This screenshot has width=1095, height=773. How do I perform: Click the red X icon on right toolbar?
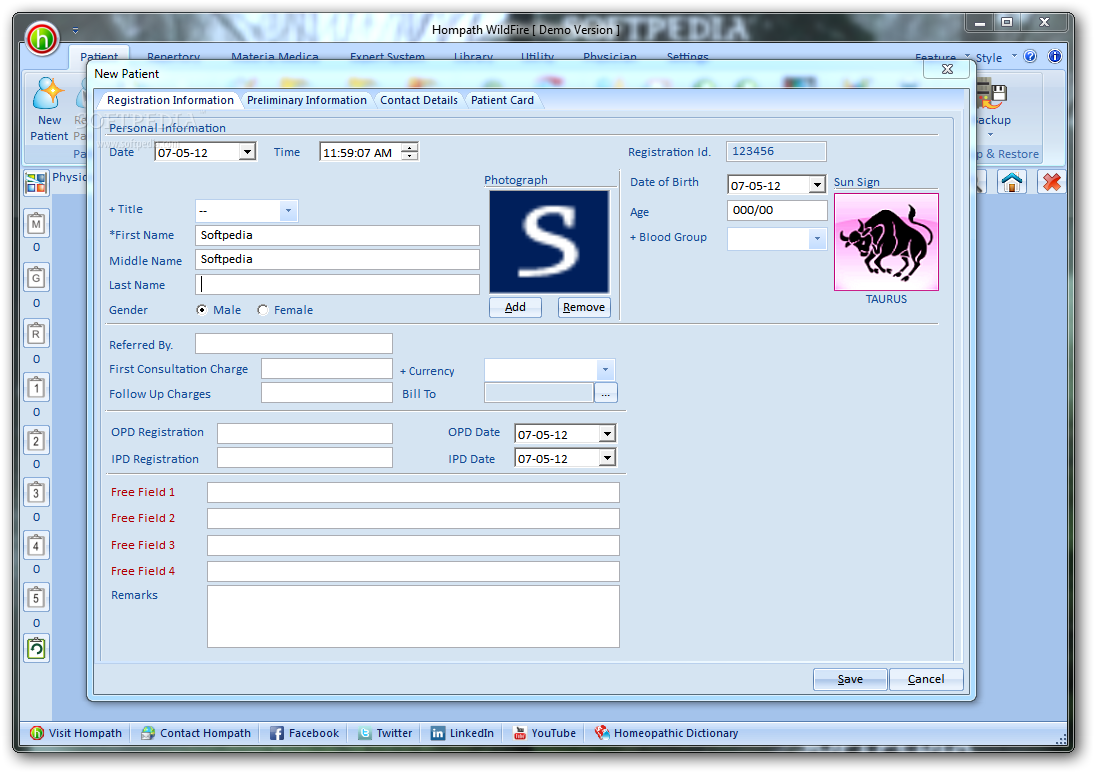pyautogui.click(x=1052, y=182)
